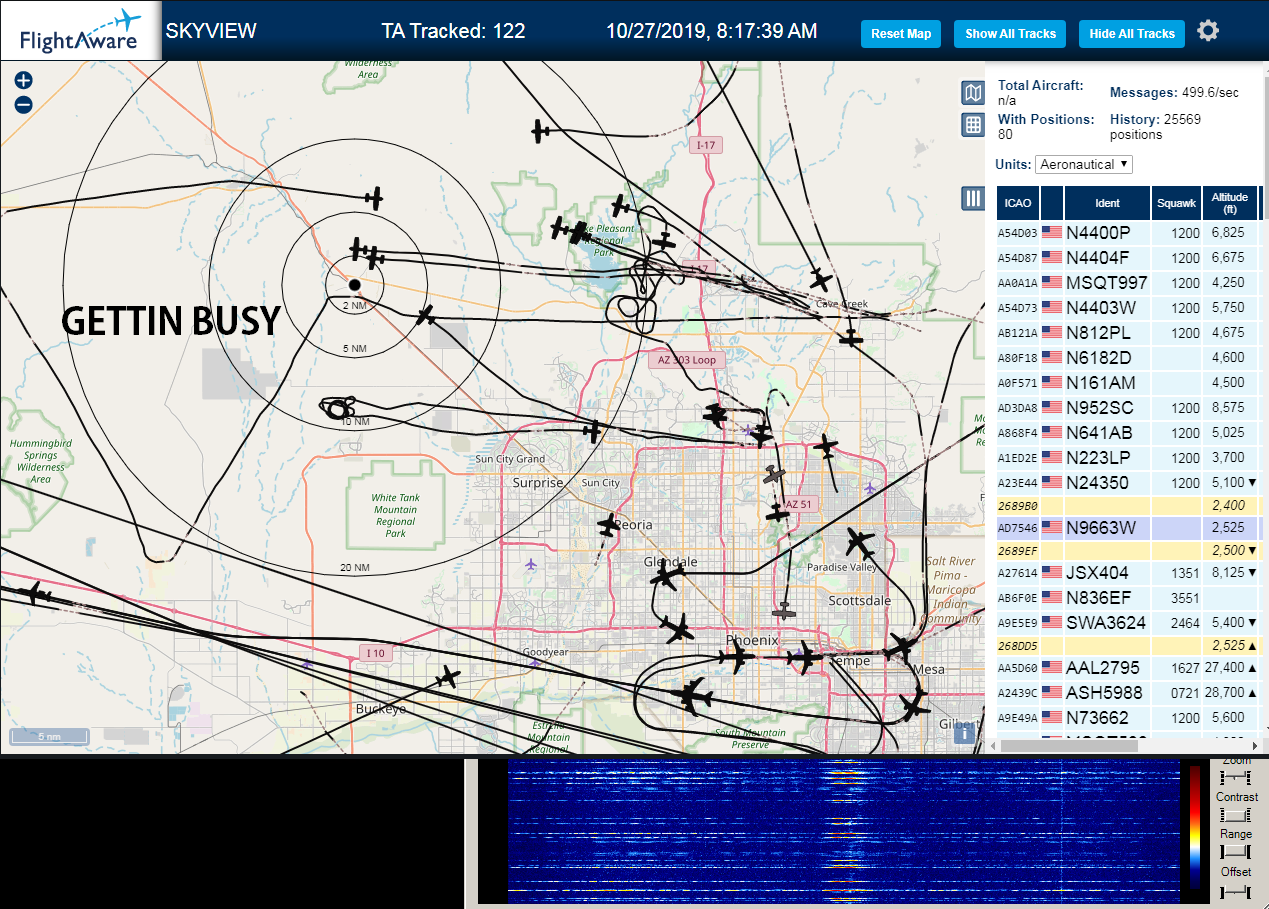Click the 2689B0 ICAO row
This screenshot has width=1269, height=909.
tap(1128, 505)
